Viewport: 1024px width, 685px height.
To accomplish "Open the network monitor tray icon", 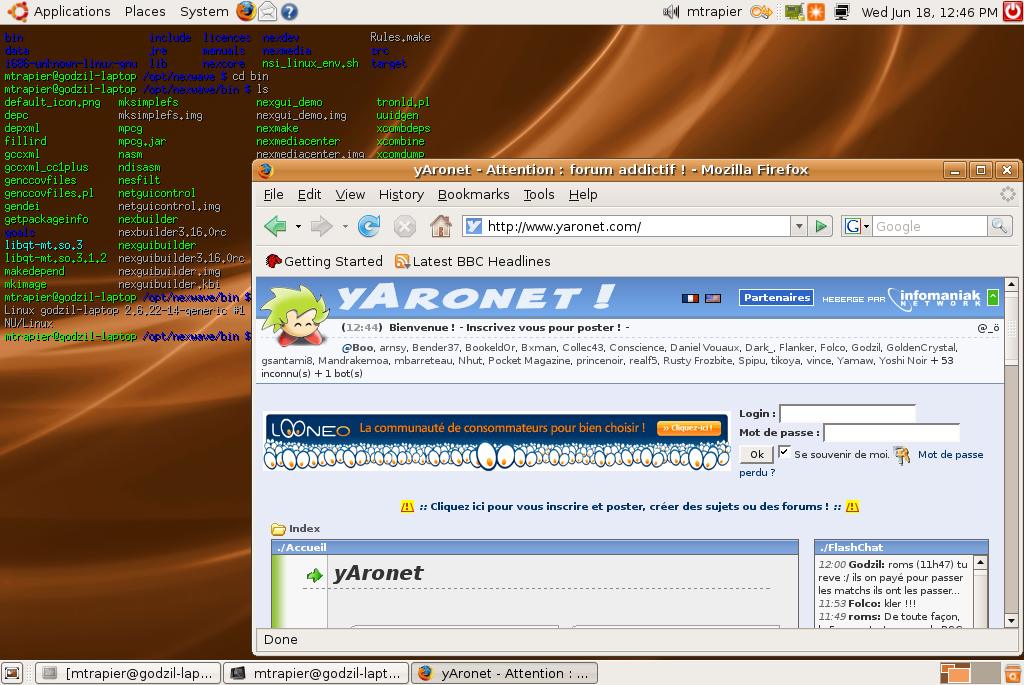I will (842, 11).
